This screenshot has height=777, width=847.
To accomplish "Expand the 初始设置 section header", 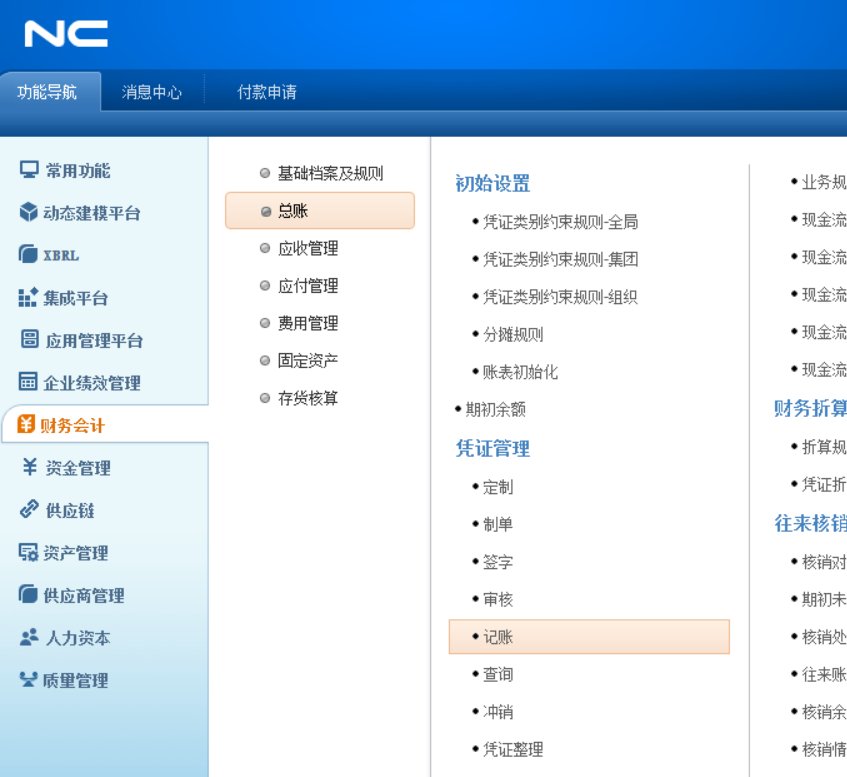I will tap(491, 184).
